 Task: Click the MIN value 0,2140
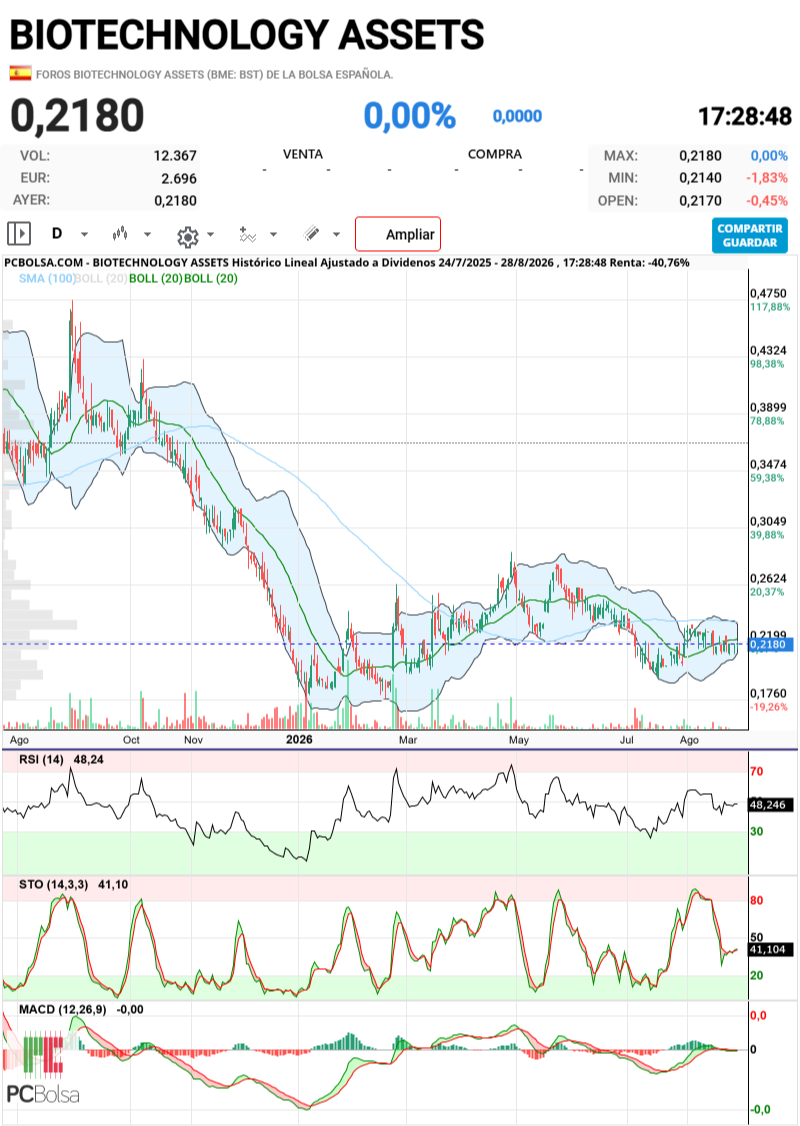click(x=700, y=177)
